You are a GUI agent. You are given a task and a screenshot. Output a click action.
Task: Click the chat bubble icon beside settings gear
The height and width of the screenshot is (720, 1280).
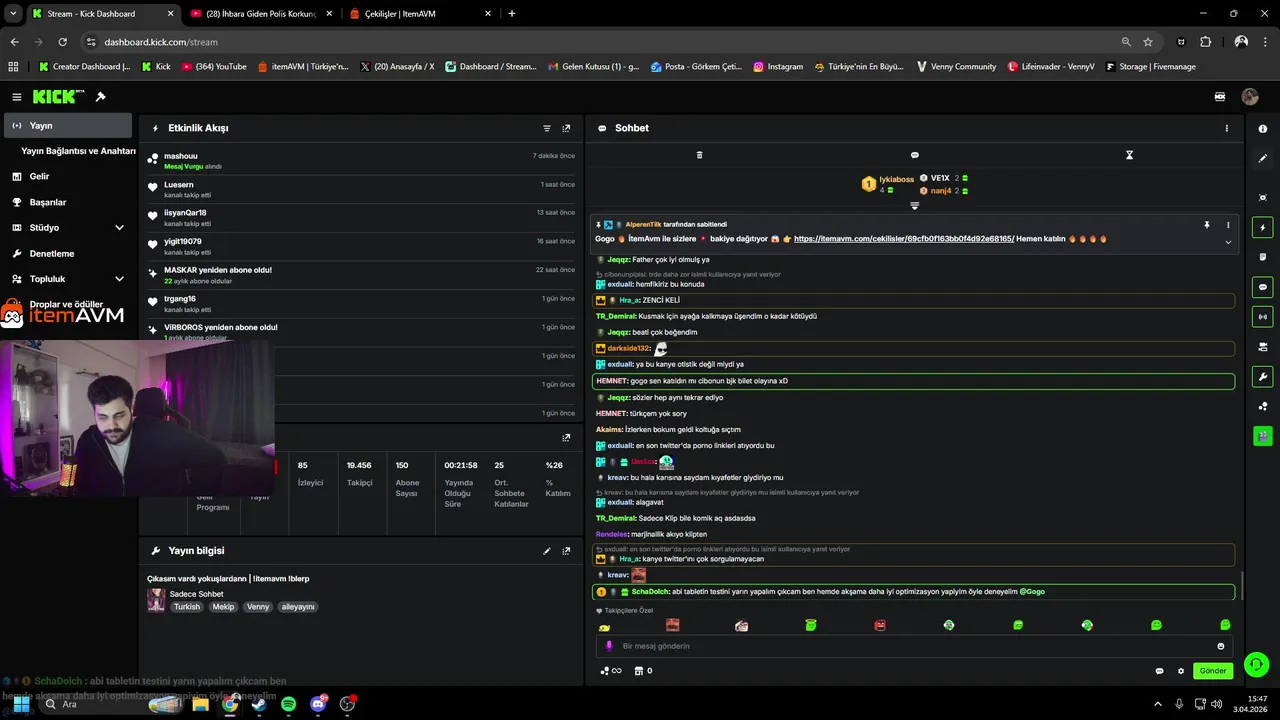[x=1159, y=671]
